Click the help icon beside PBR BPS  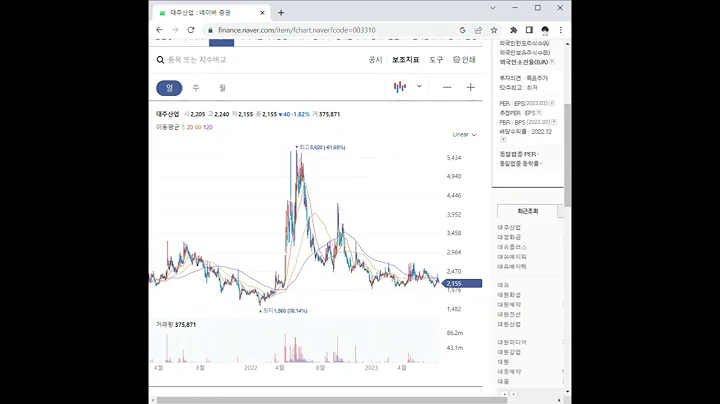pyautogui.click(x=554, y=122)
